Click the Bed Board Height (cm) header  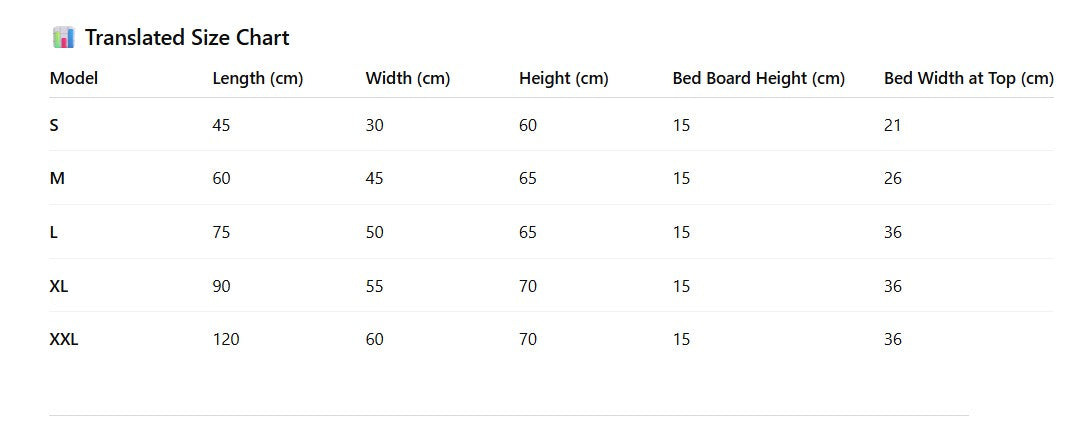pyautogui.click(x=758, y=78)
